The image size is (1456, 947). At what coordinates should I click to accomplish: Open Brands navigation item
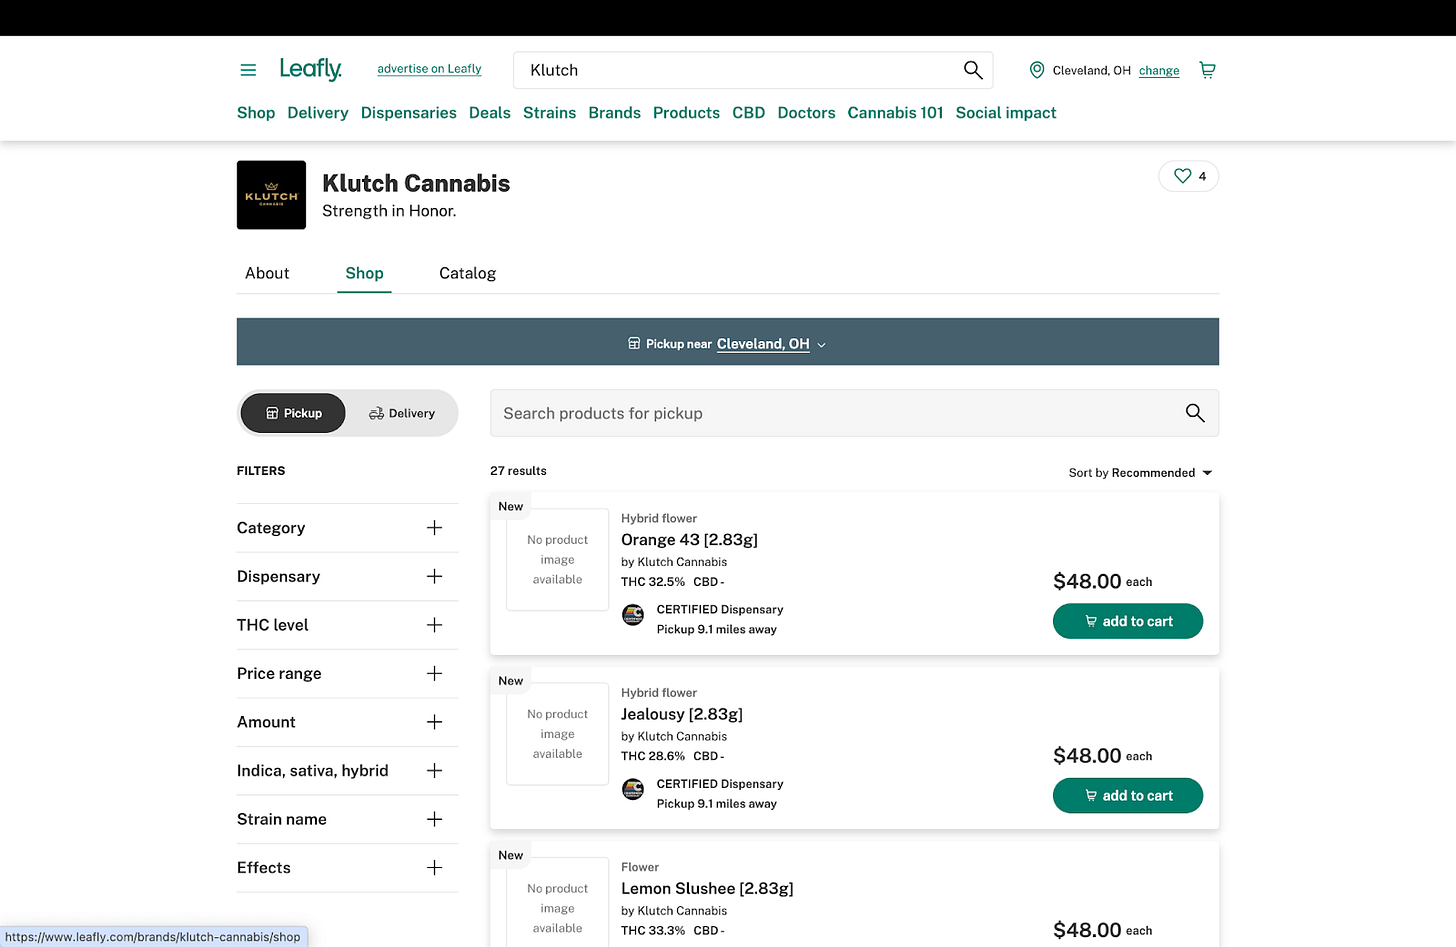coord(615,113)
